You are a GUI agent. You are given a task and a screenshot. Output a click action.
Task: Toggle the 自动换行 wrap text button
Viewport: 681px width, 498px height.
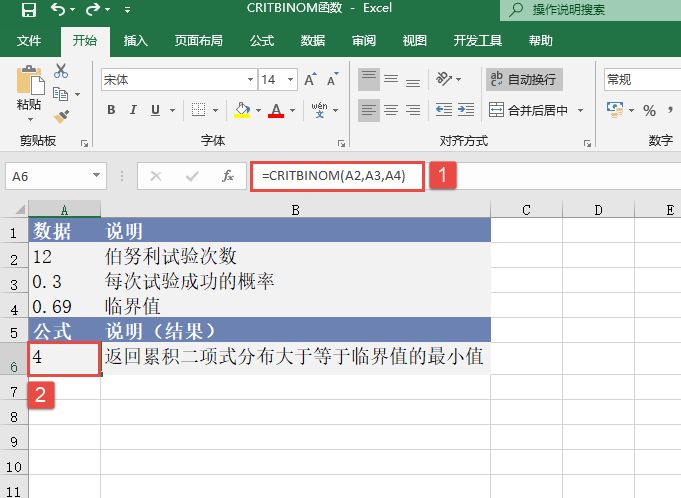523,79
